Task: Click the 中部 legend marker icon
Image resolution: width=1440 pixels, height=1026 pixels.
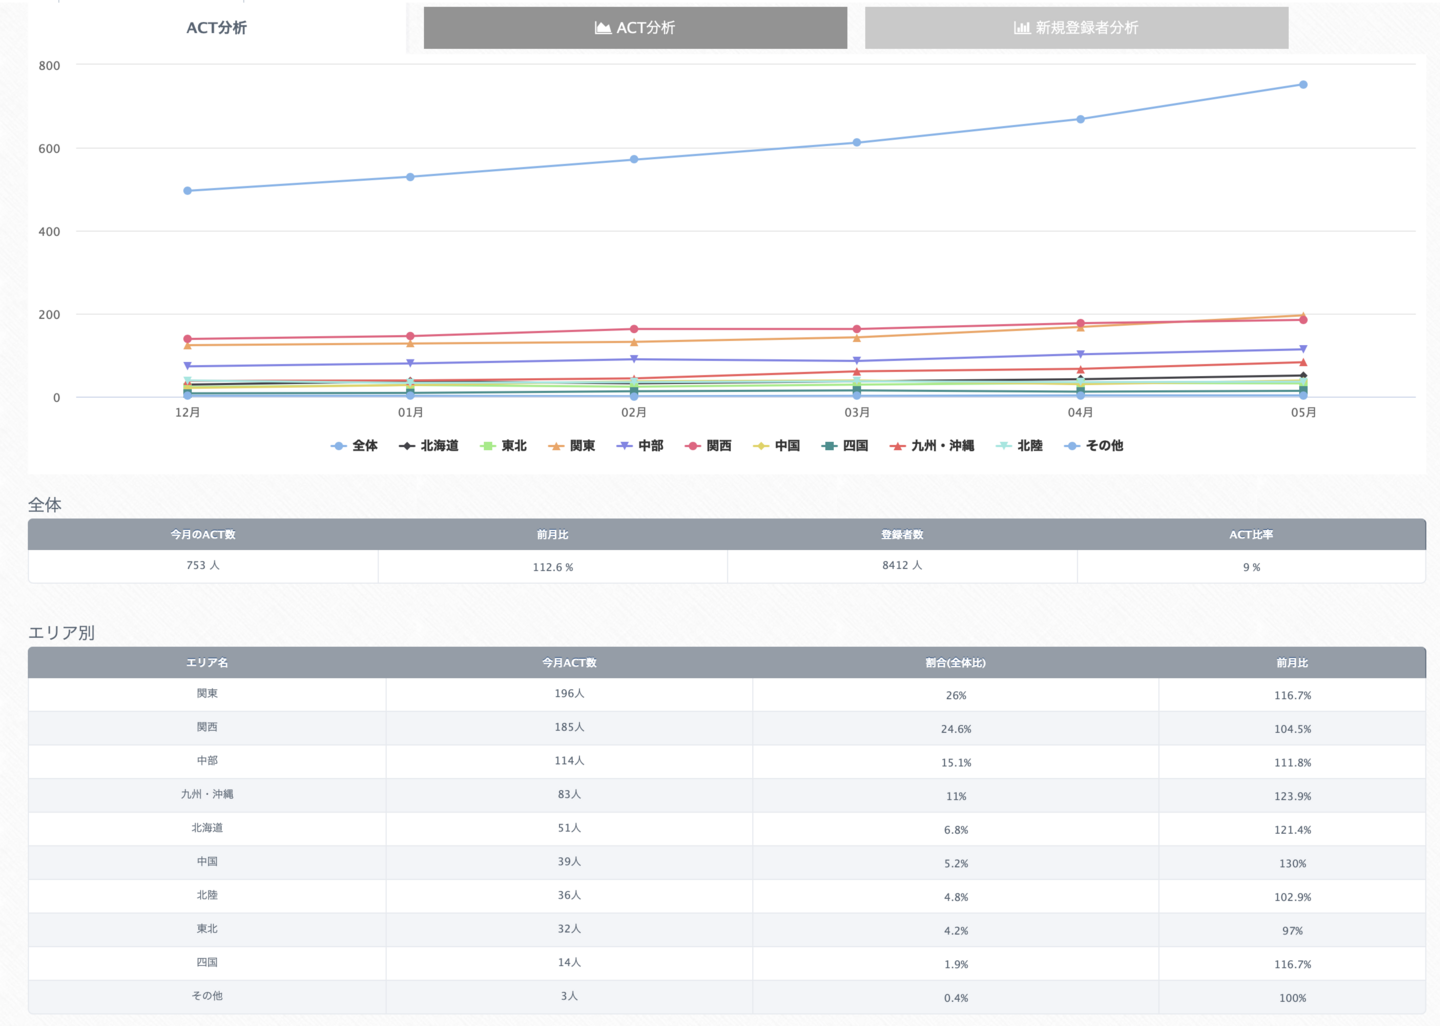Action: pos(624,446)
